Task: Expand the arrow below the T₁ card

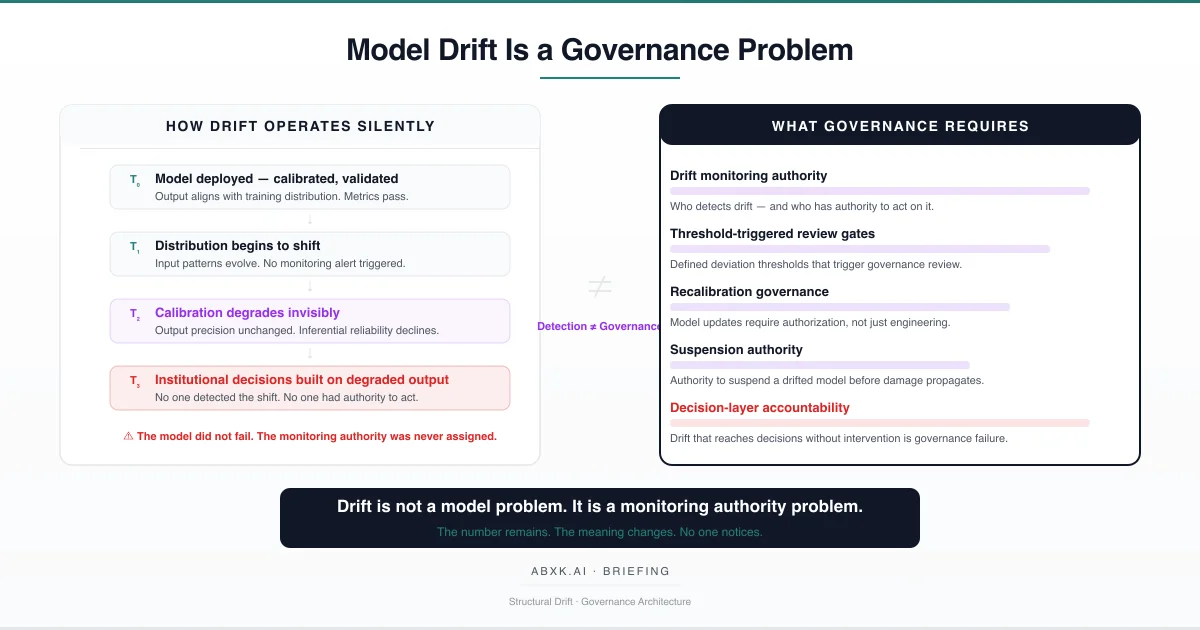Action: [309, 288]
